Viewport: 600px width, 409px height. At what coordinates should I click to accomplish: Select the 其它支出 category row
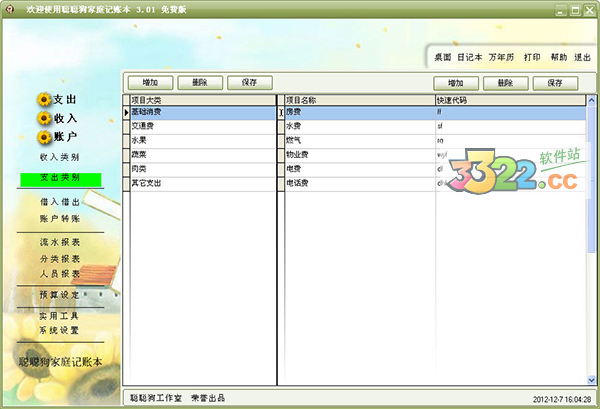coord(203,184)
